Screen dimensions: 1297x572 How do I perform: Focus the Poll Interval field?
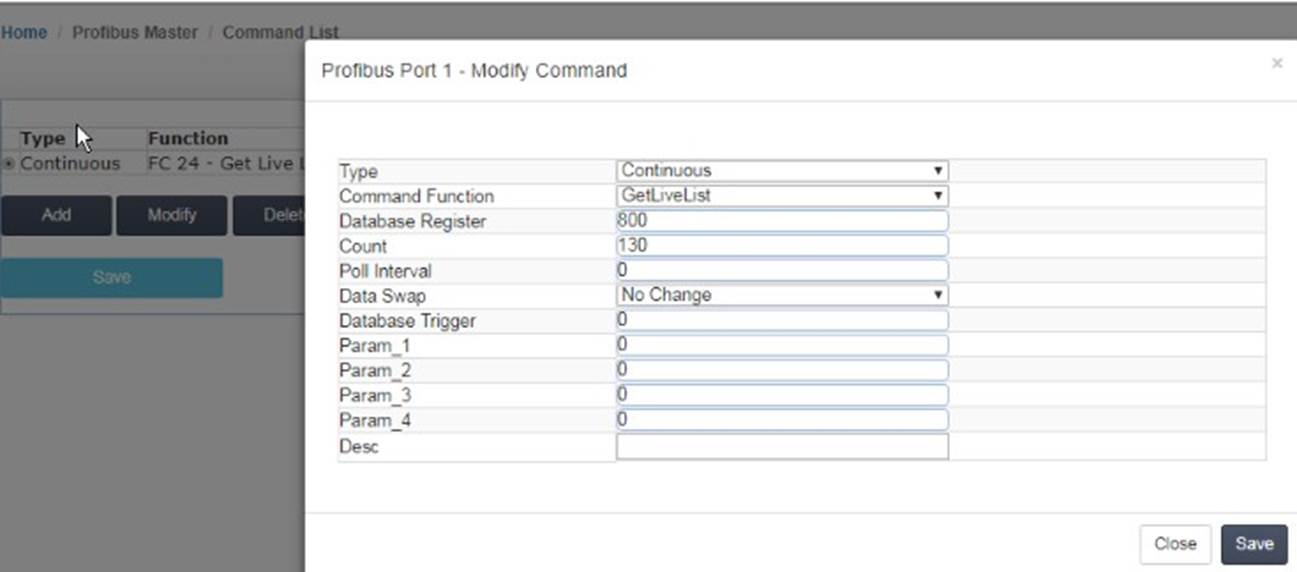(x=782, y=270)
